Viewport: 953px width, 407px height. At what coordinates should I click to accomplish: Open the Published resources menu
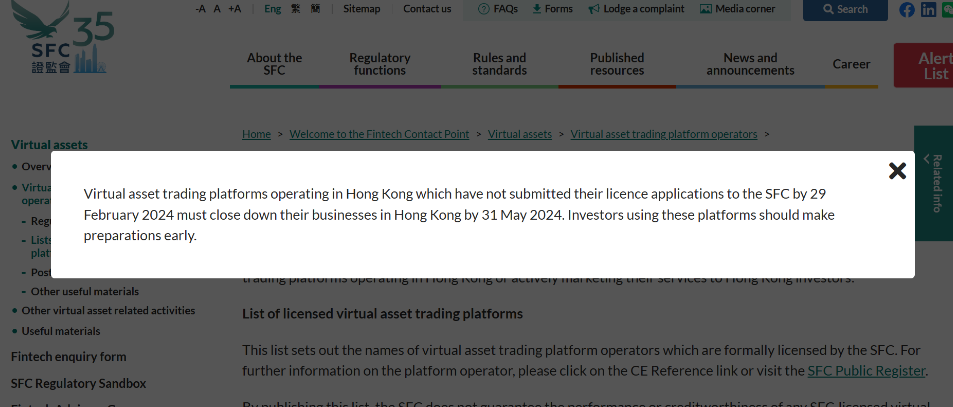click(617, 64)
